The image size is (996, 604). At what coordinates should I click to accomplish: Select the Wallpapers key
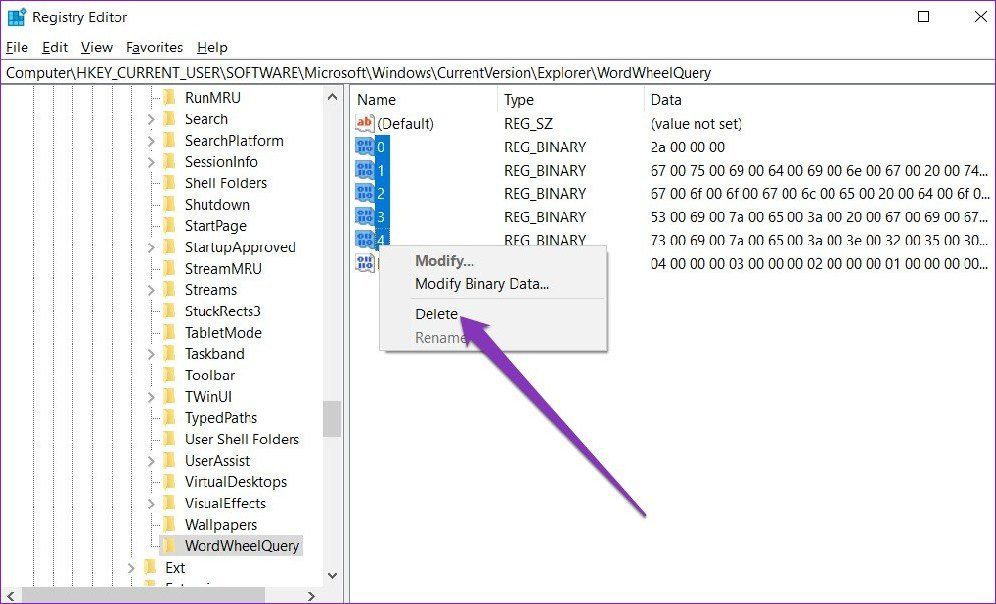click(x=220, y=525)
